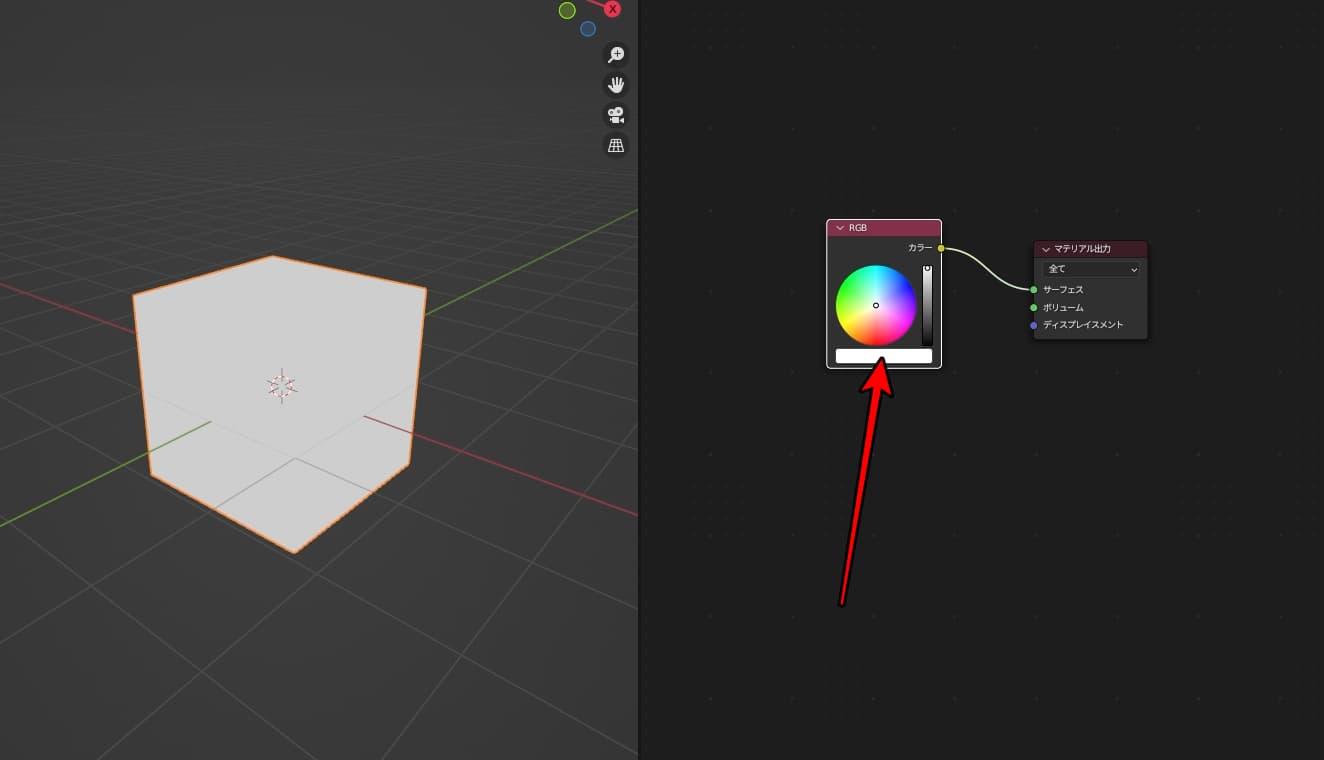The width and height of the screenshot is (1324, 760).
Task: Open the 全て target dropdown
Action: (x=1092, y=269)
